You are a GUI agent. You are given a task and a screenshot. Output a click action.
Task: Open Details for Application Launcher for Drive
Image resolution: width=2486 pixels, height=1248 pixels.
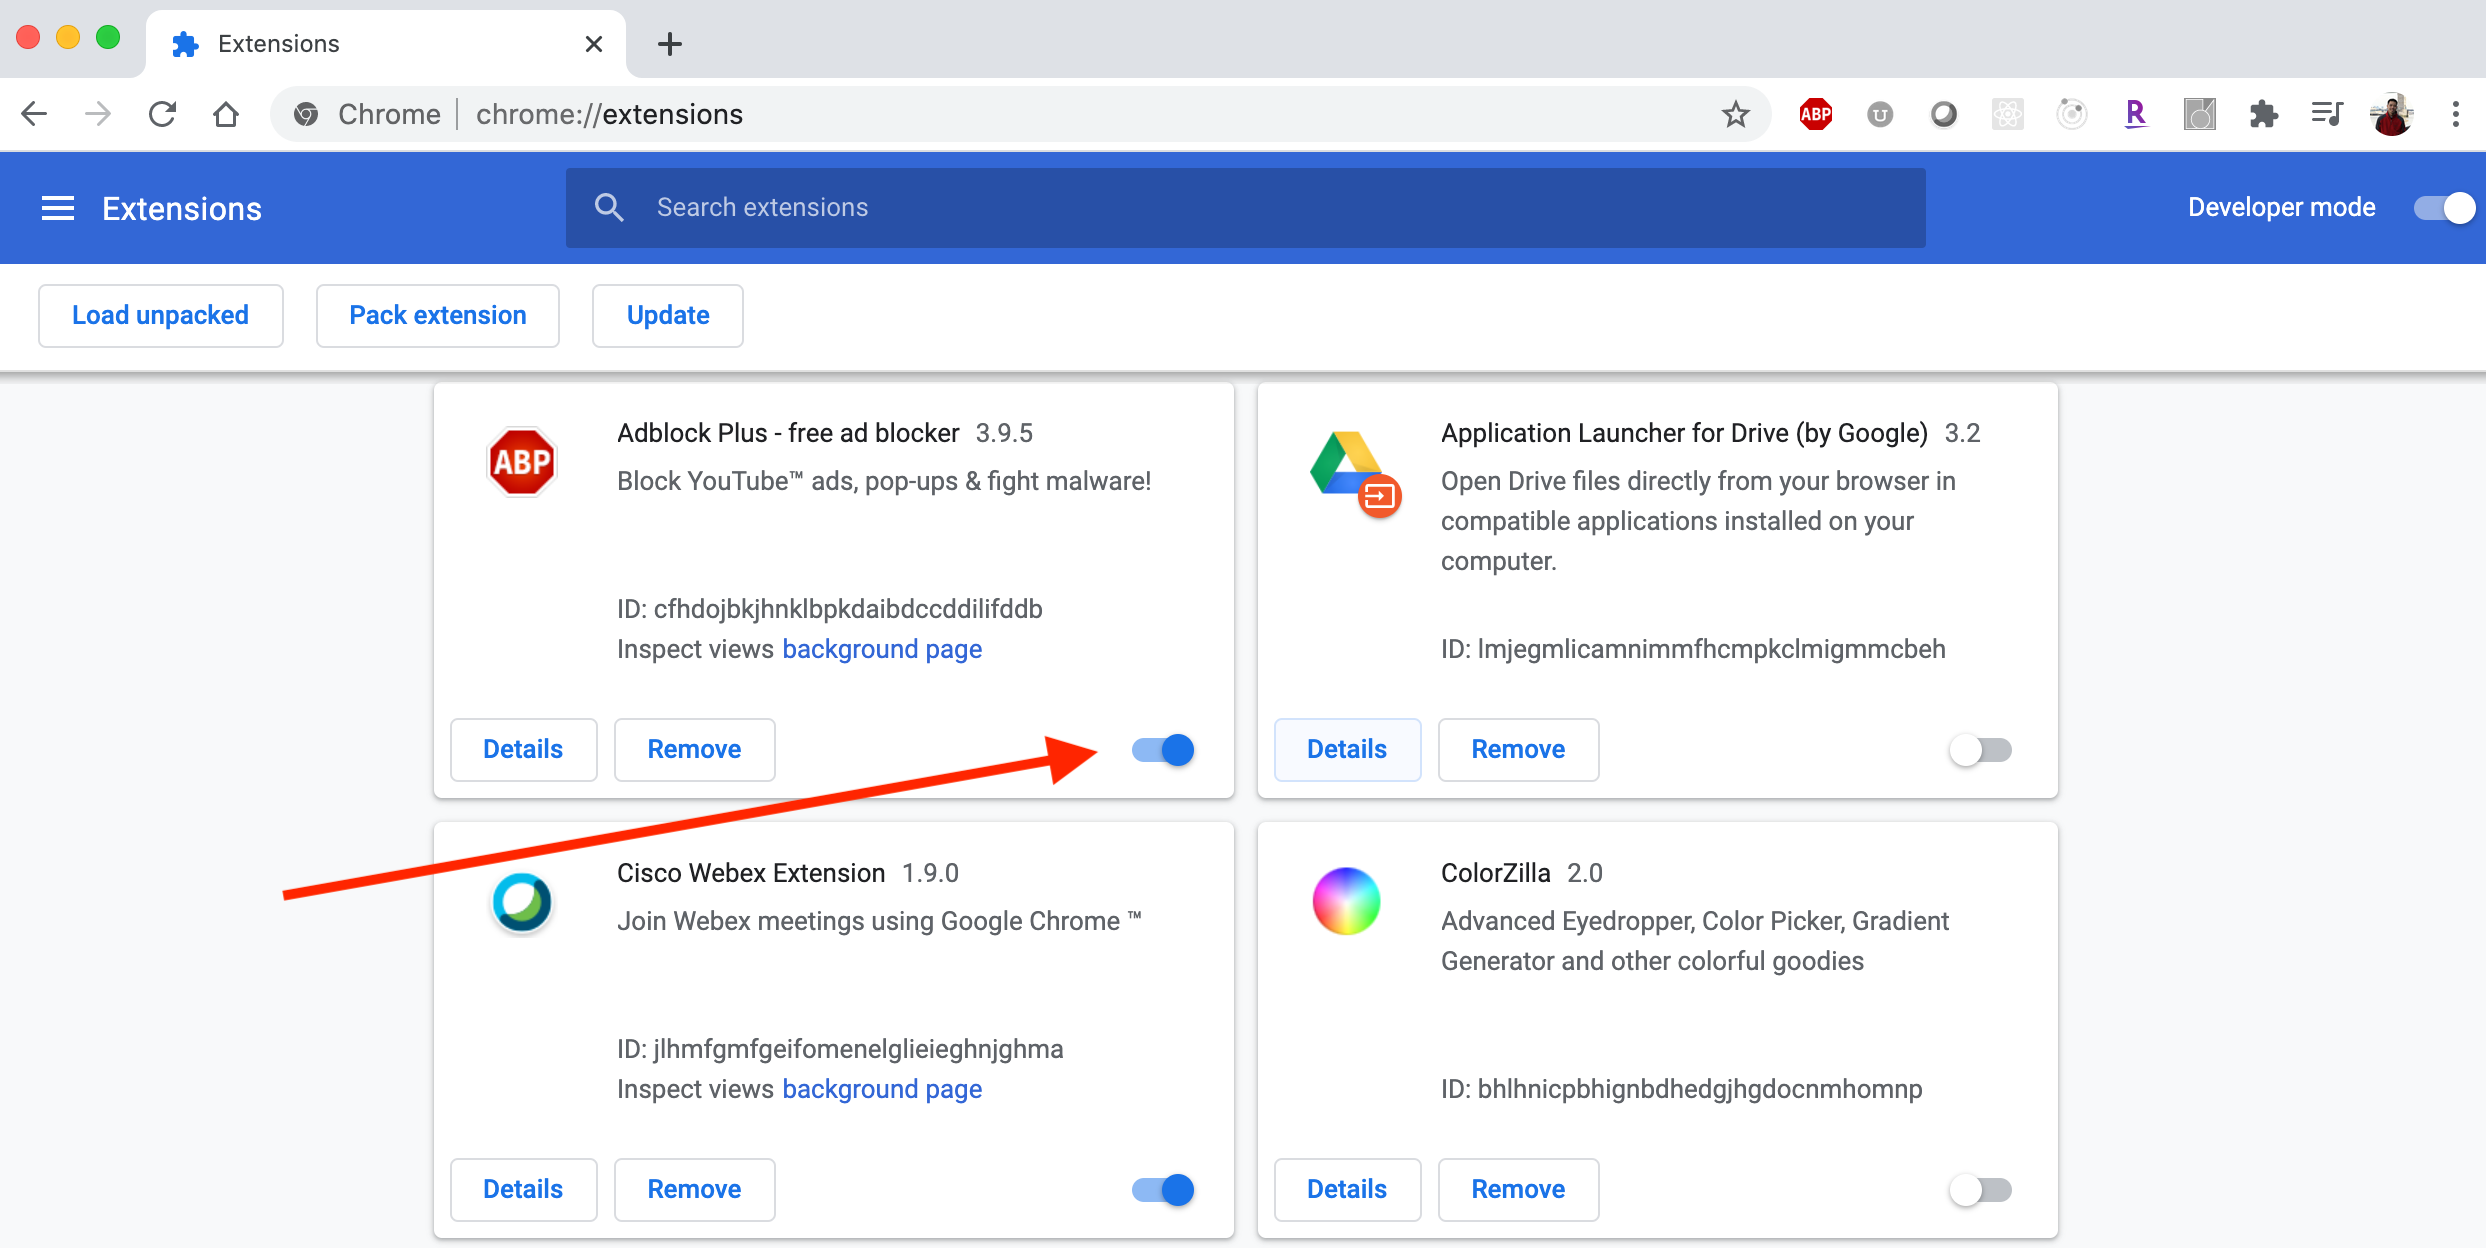[x=1347, y=749]
